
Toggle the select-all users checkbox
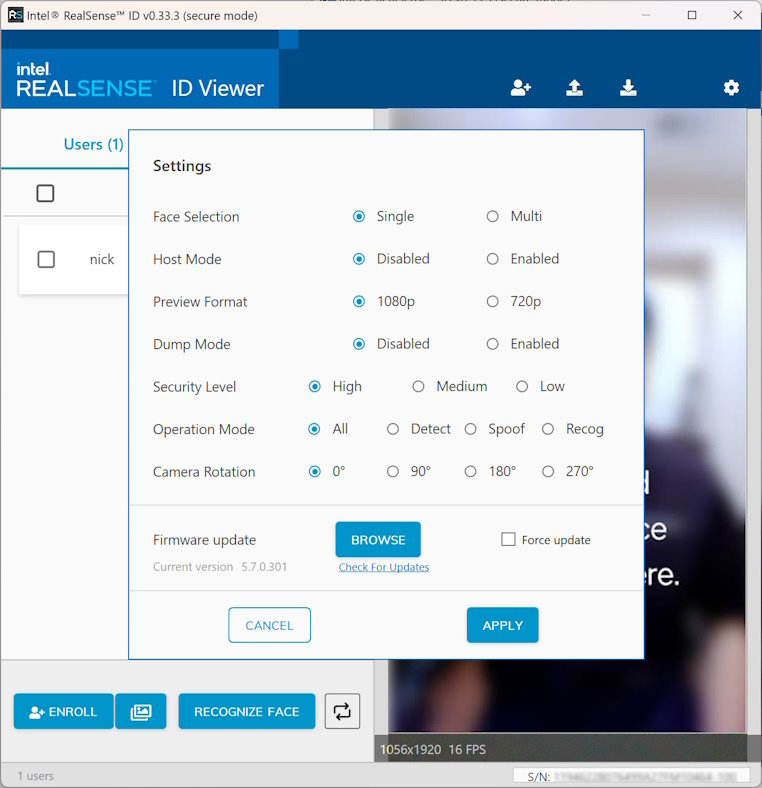(x=45, y=193)
